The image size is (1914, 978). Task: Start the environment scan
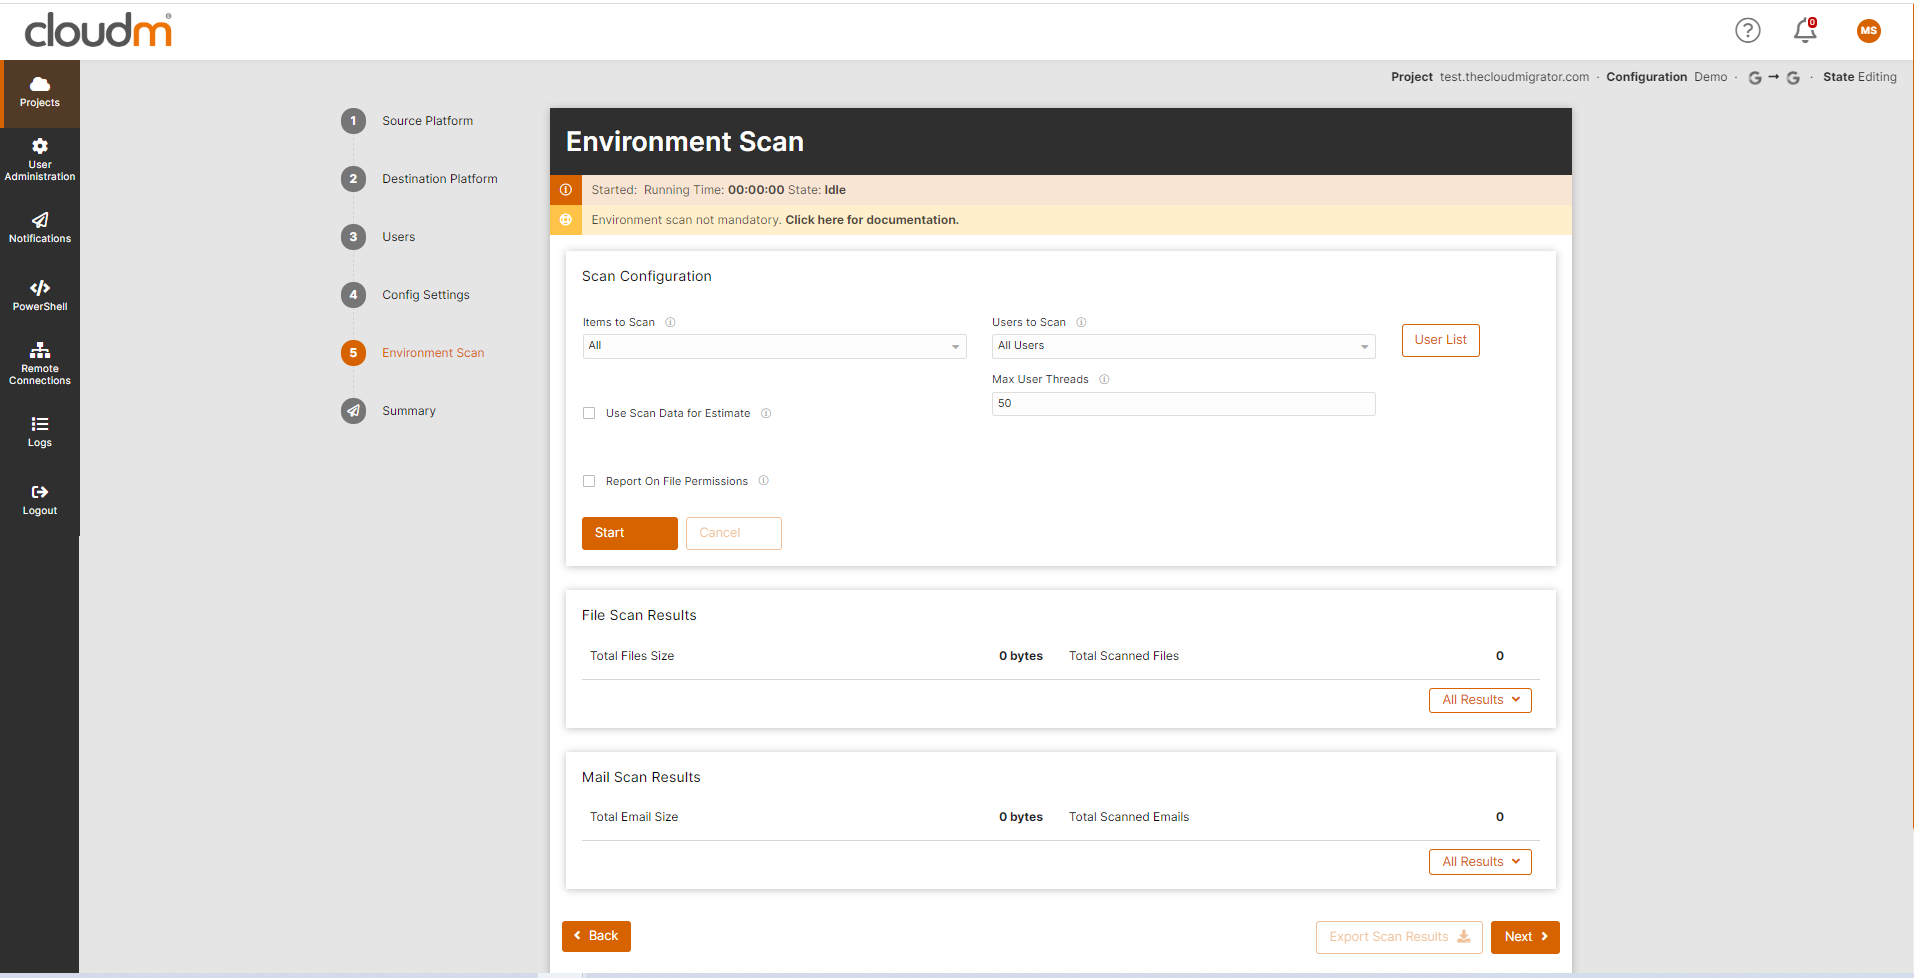(x=630, y=533)
